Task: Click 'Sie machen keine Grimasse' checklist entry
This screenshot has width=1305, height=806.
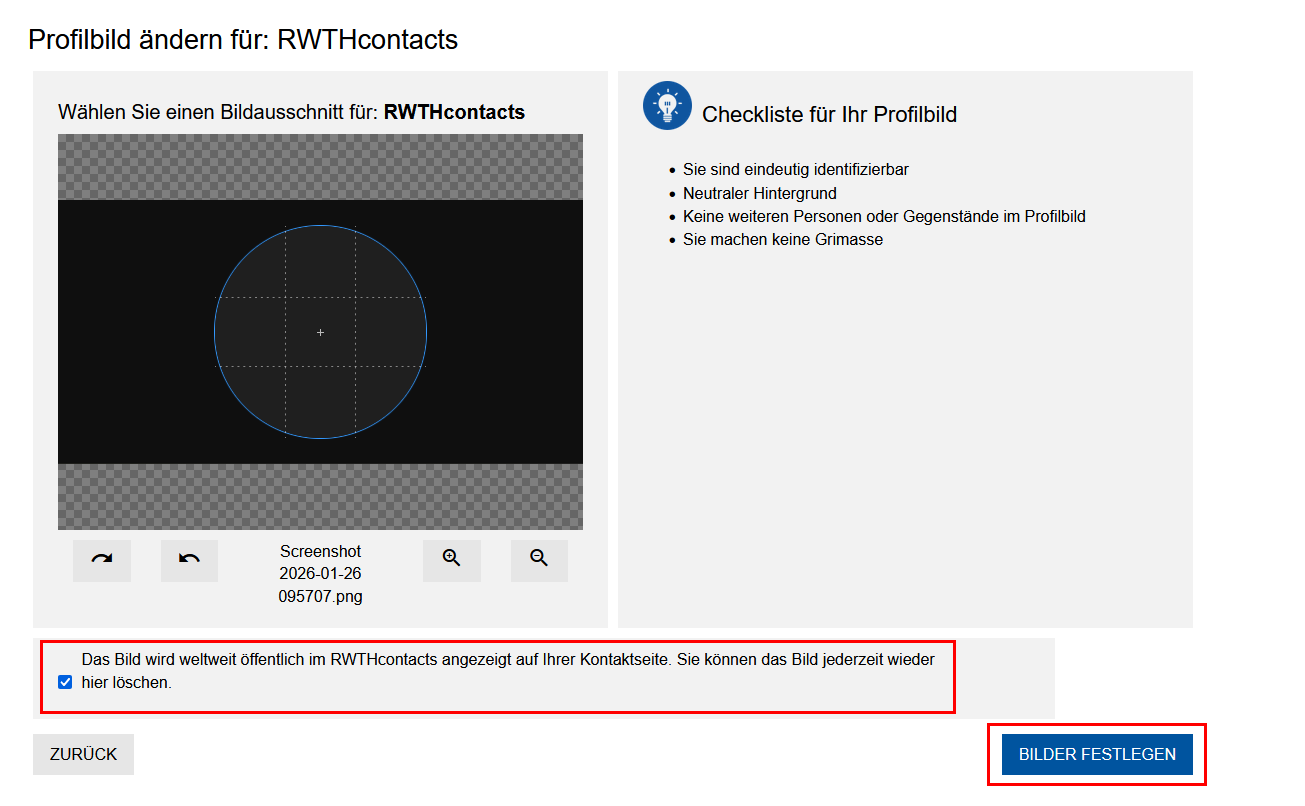Action: [x=782, y=240]
